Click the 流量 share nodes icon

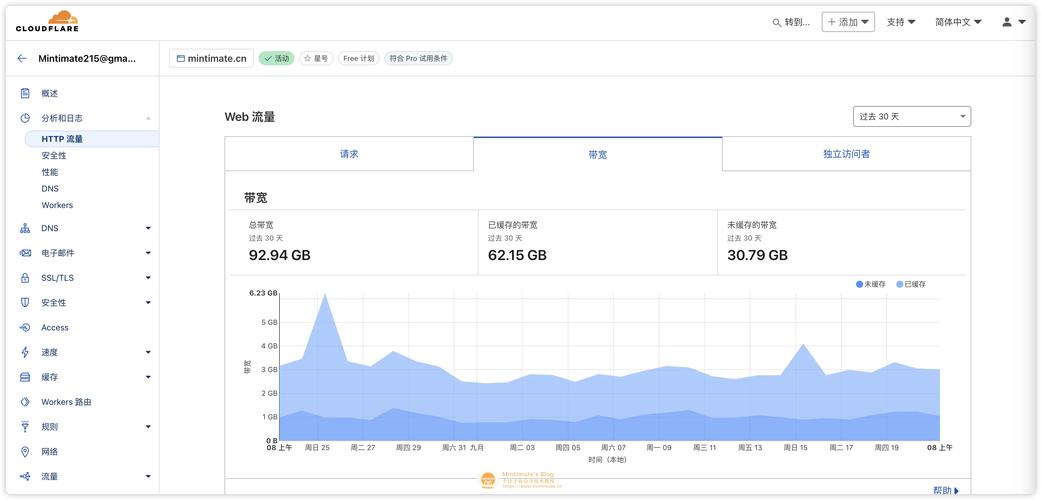point(25,477)
